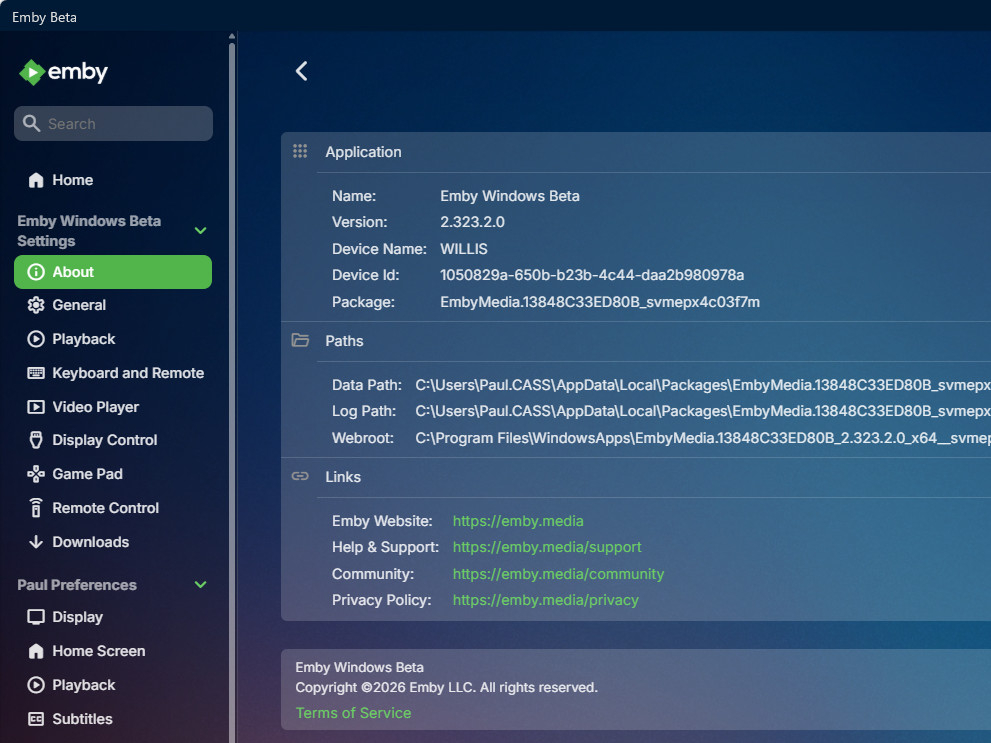Open the emby.media/support link

547,547
